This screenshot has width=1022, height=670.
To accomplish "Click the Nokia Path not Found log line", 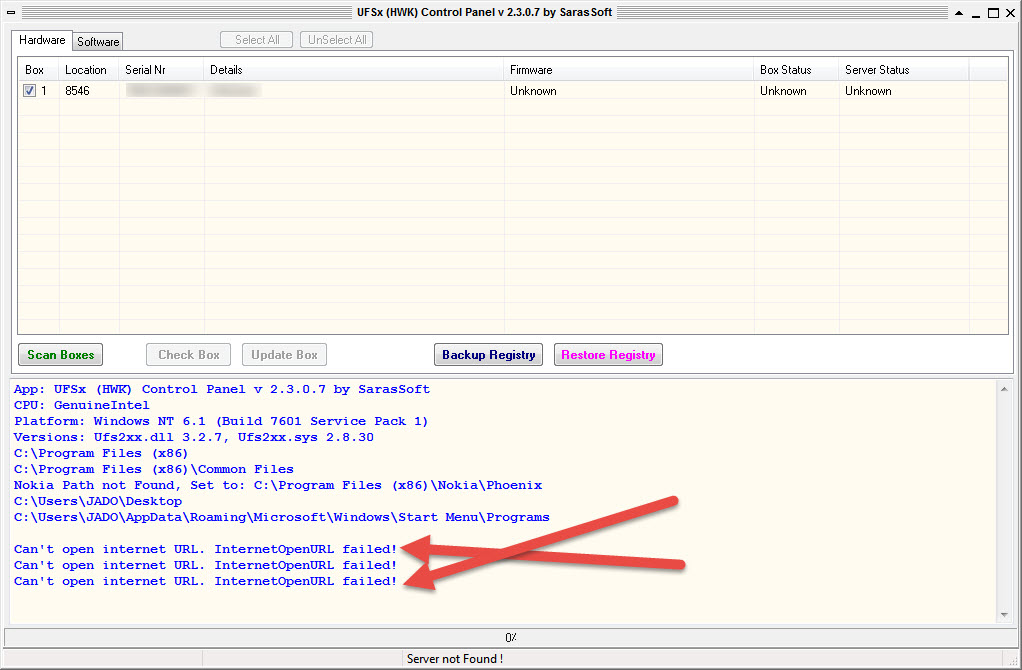I will (x=278, y=485).
